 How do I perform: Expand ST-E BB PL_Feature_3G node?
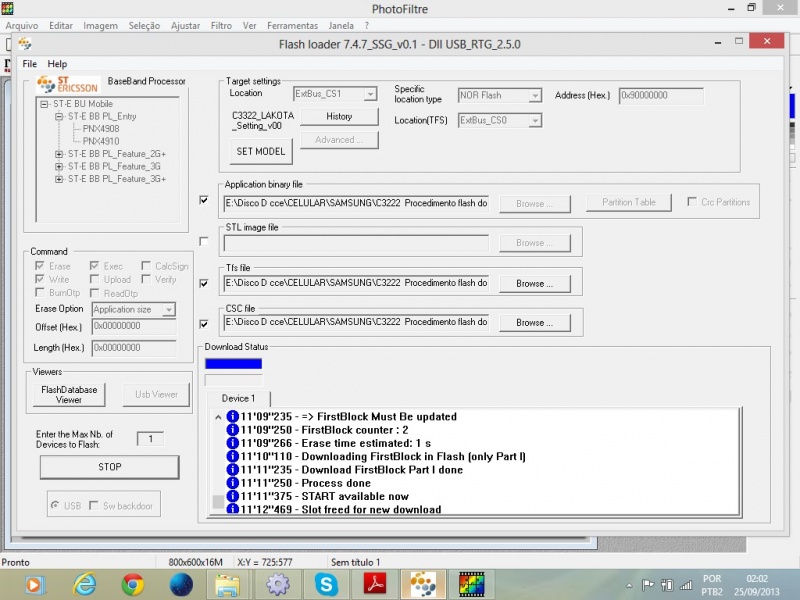click(59, 166)
